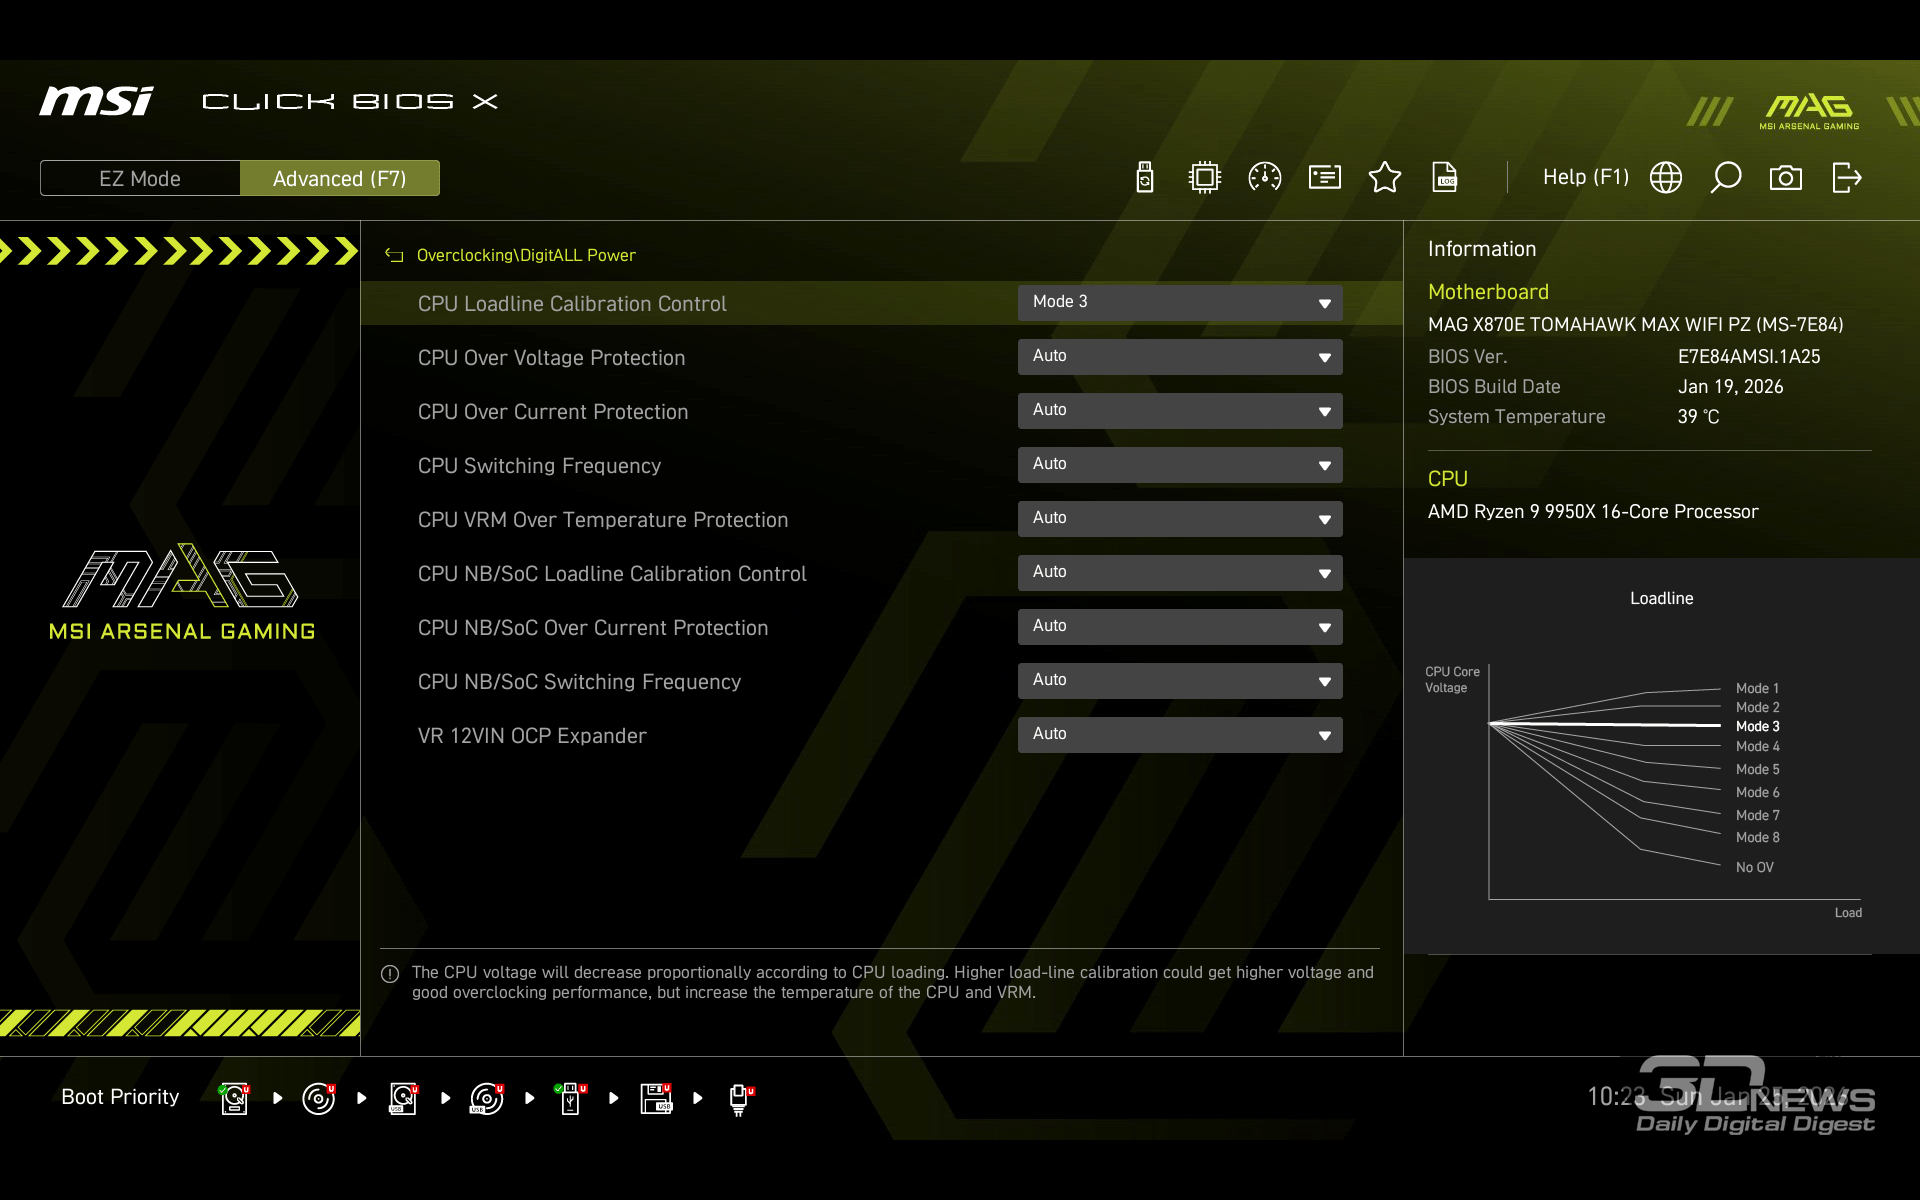Click the back arrow beside breadcrumb

tap(394, 256)
